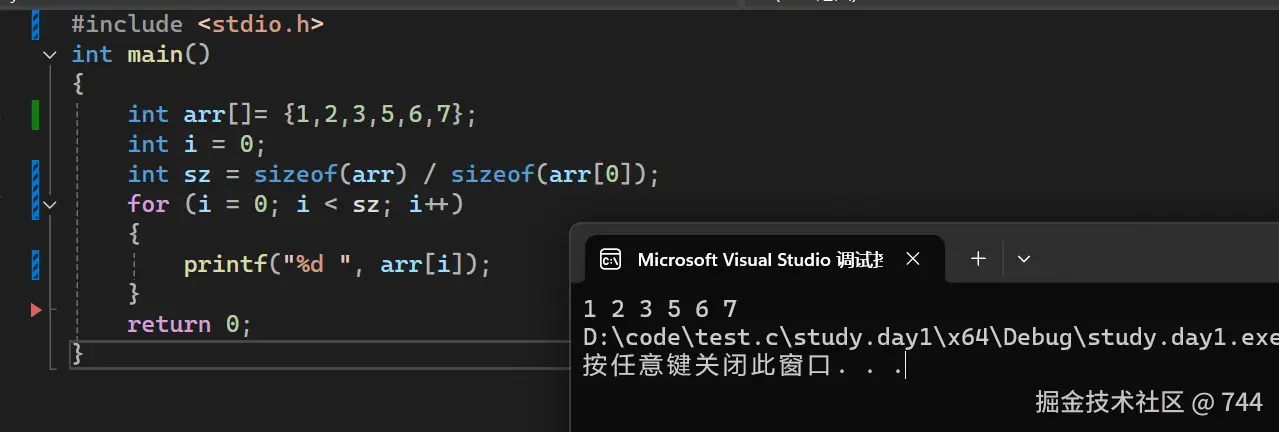The image size is (1279, 432).
Task: Click the closing brace on the last line of main
Action: (x=78, y=353)
